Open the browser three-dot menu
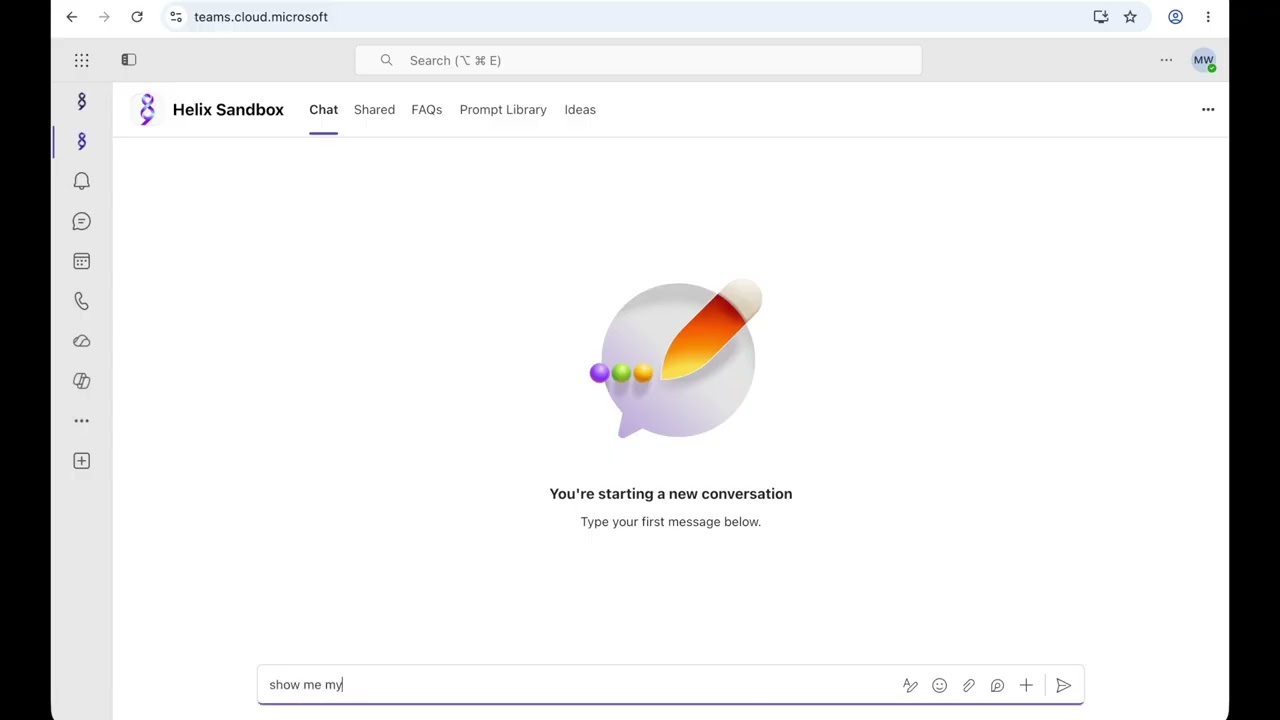The image size is (1280, 720). 1208,17
